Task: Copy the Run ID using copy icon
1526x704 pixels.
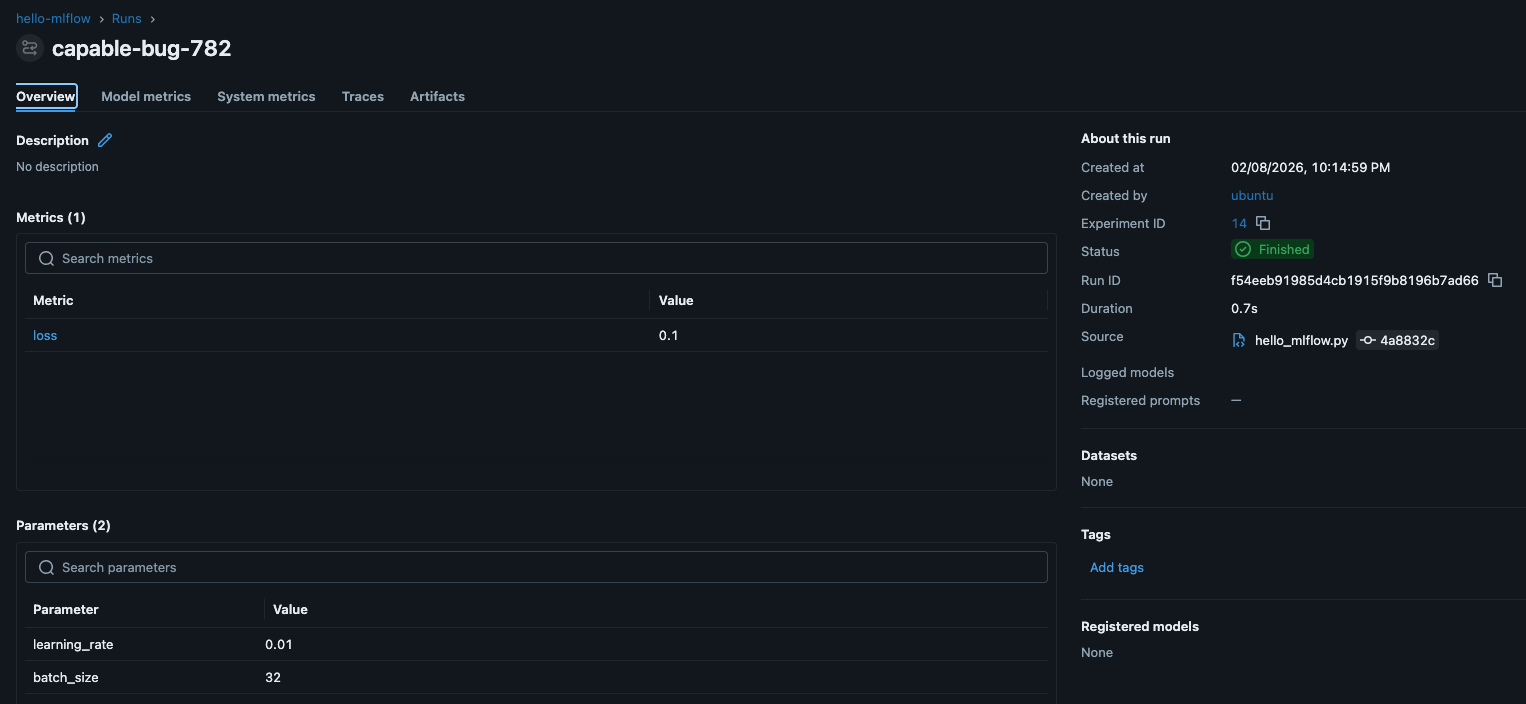Action: (1495, 280)
